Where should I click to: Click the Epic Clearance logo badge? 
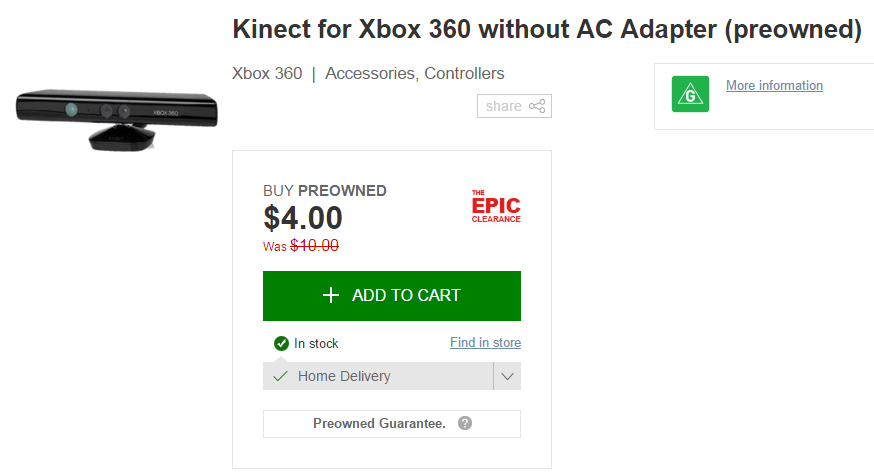[496, 206]
